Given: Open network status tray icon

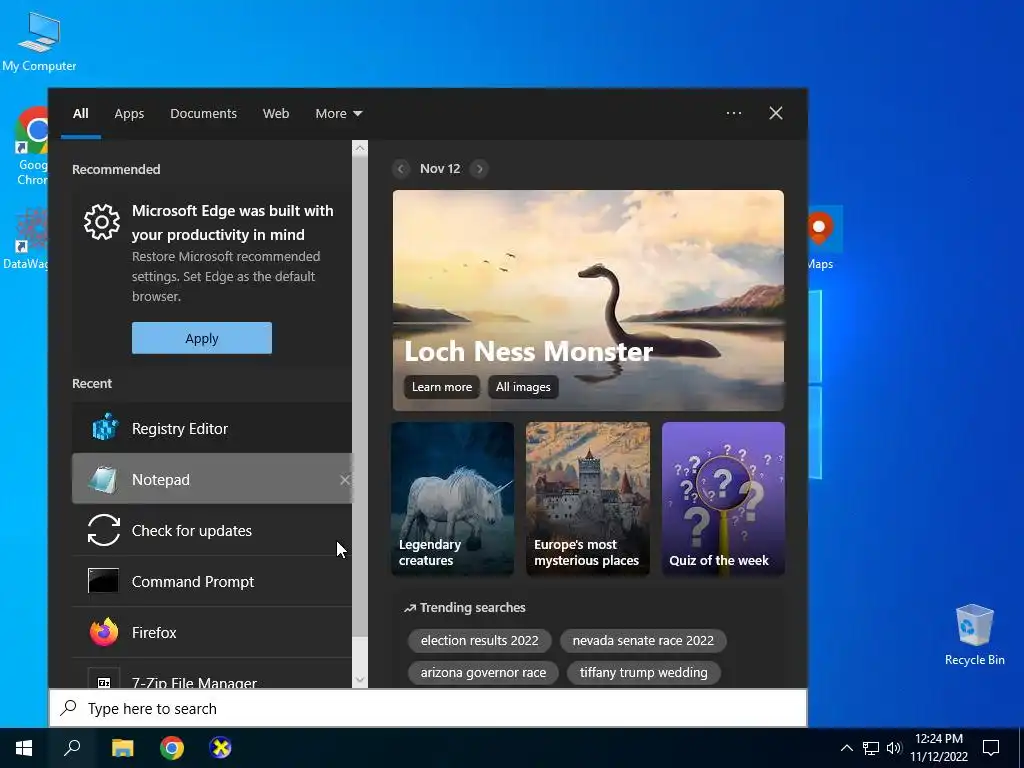Looking at the screenshot, I should [x=871, y=748].
